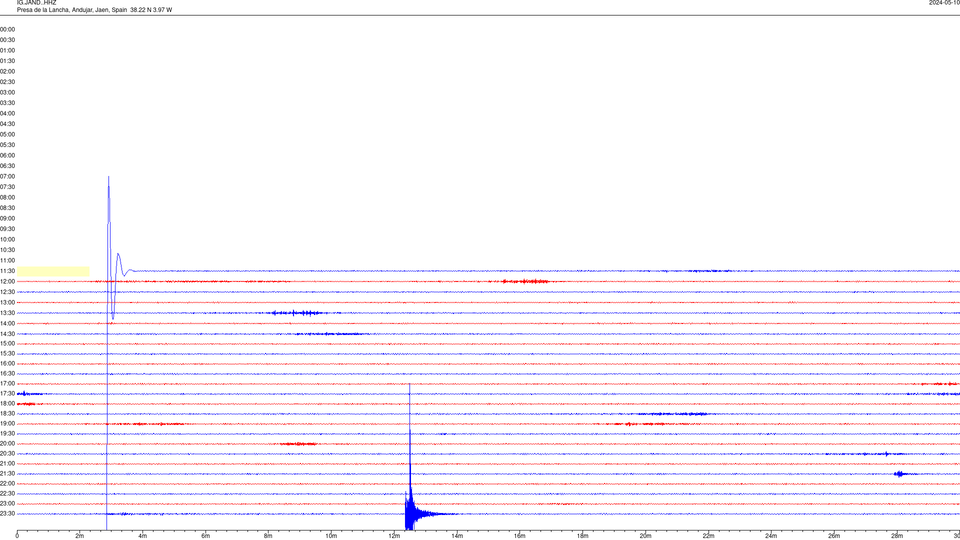Image resolution: width=960 pixels, height=540 pixels.
Task: Click the 8m tick label on the time axis
Action: [x=268, y=536]
